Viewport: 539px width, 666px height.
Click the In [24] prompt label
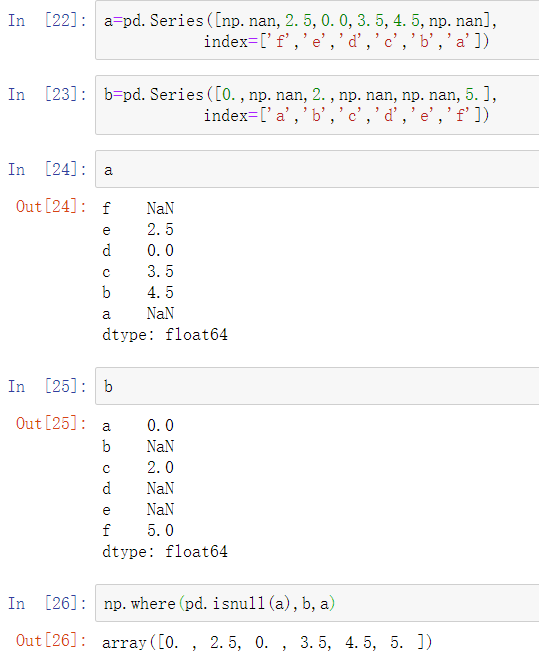[47, 169]
